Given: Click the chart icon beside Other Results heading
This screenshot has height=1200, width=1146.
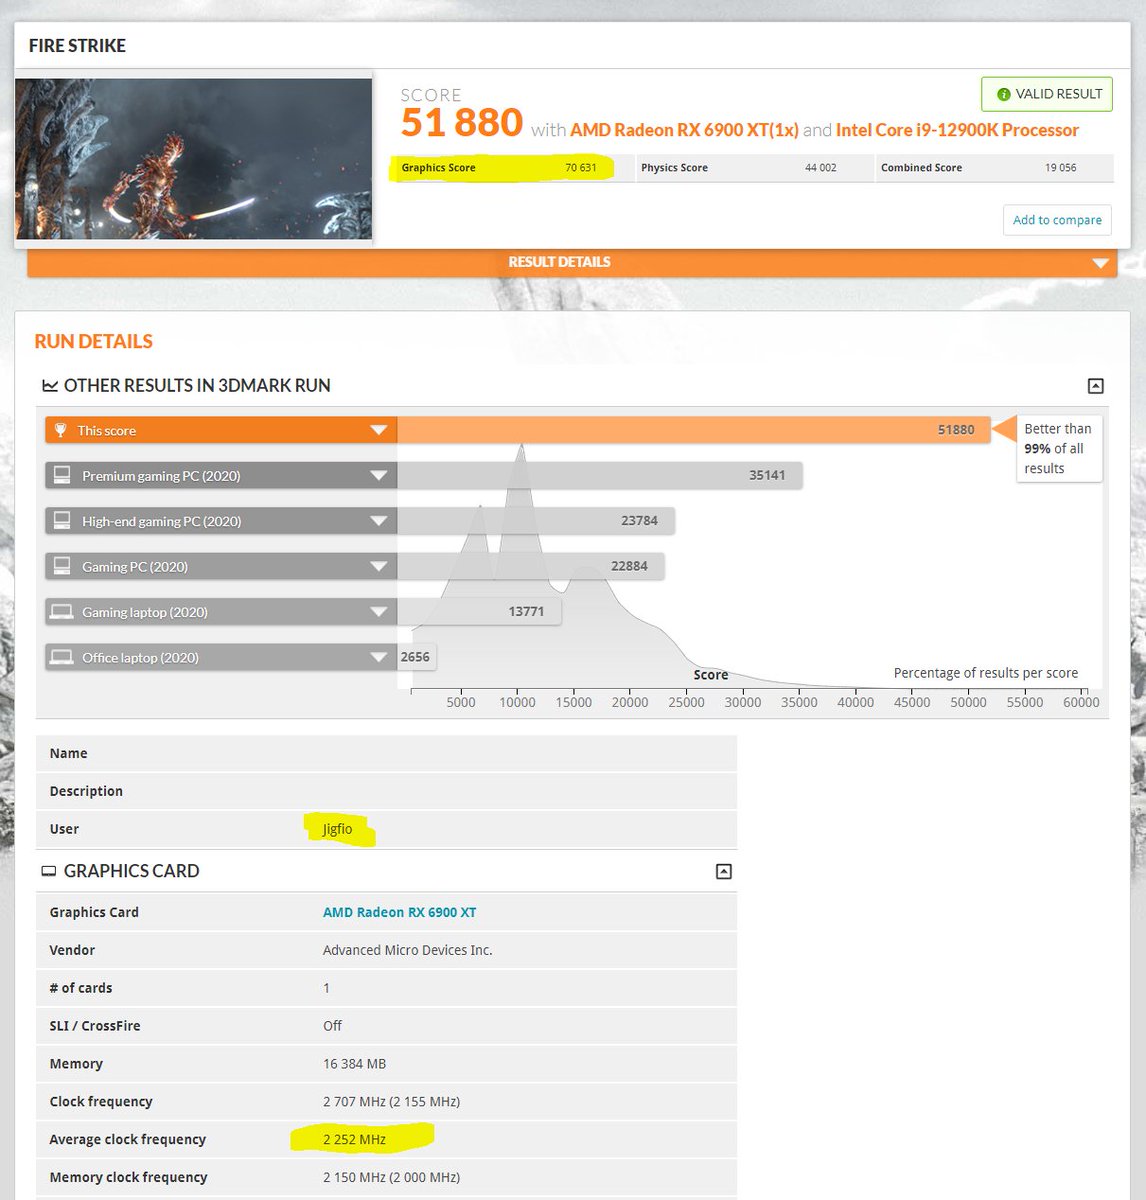Looking at the screenshot, I should click(x=49, y=386).
